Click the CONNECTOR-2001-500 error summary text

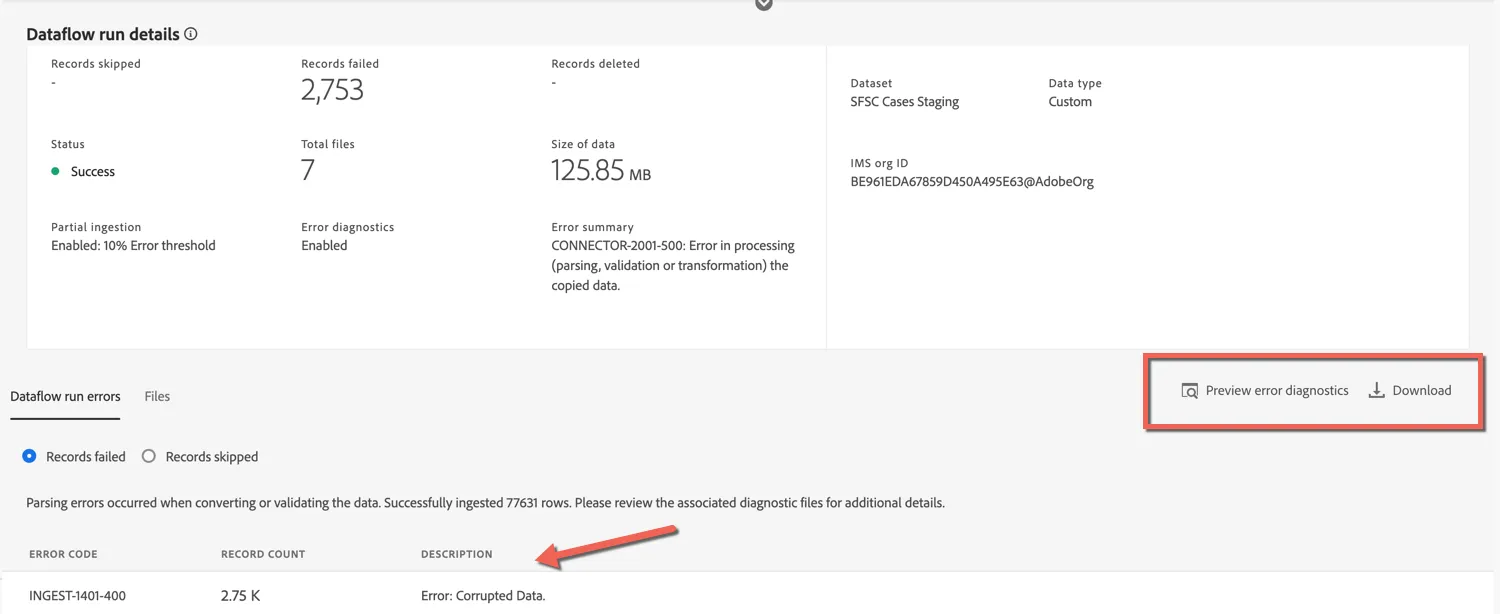(x=673, y=265)
